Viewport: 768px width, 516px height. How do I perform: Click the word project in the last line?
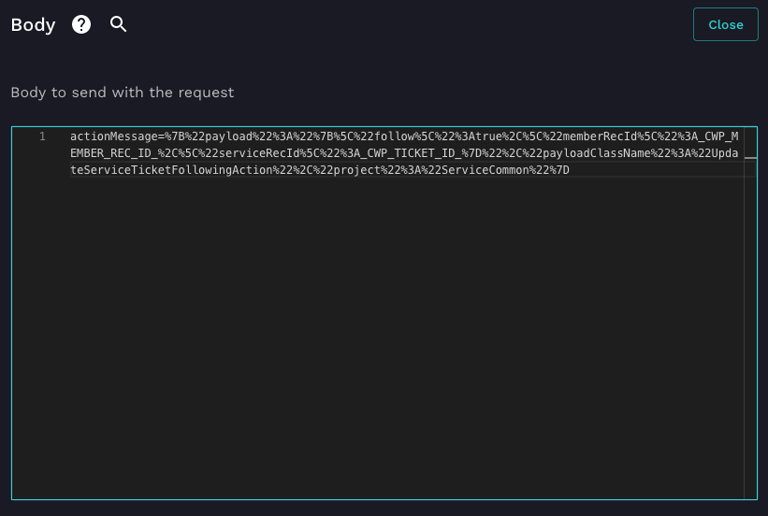click(x=357, y=170)
